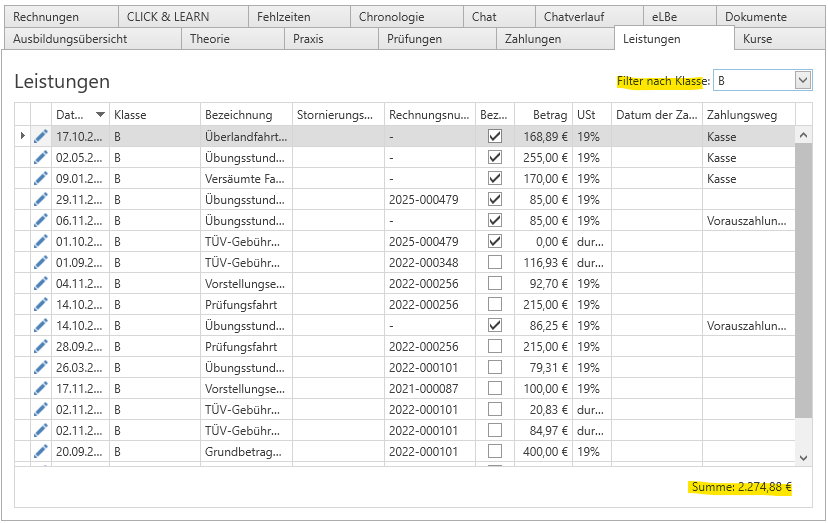Image resolution: width=828 pixels, height=523 pixels.
Task: Mark the 92,70 € row as paid
Action: click(495, 284)
